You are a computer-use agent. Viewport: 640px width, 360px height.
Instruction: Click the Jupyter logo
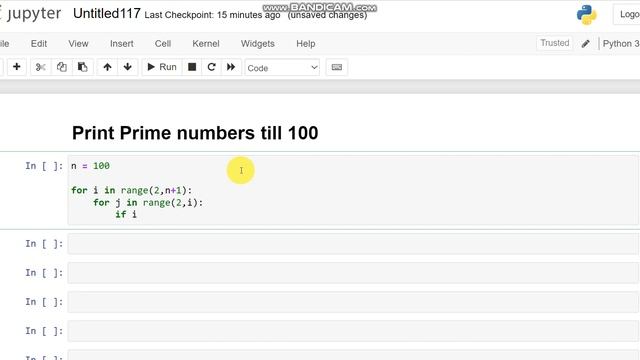tap(31, 13)
